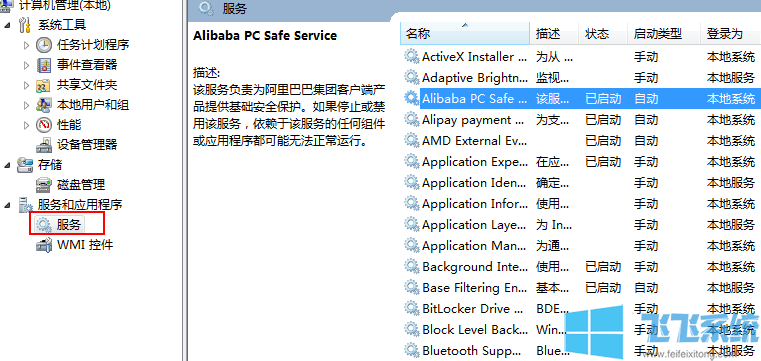Click the Task Scheduler clock icon
This screenshot has width=761, height=361.
point(44,45)
